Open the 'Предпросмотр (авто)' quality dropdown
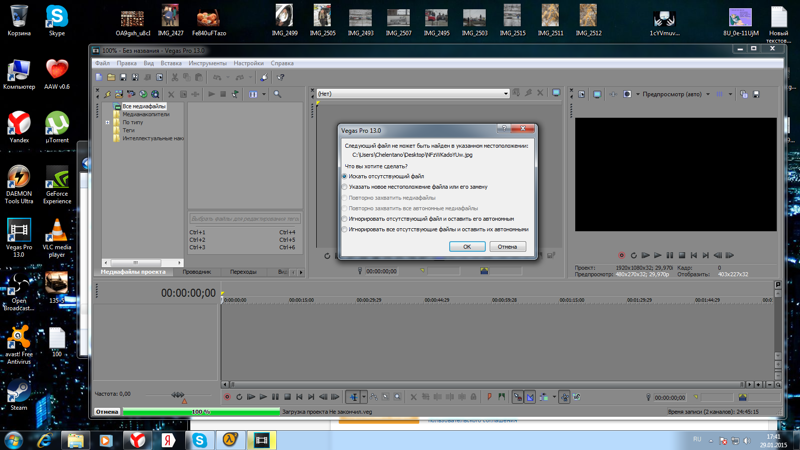This screenshot has width=800, height=450. [x=708, y=94]
